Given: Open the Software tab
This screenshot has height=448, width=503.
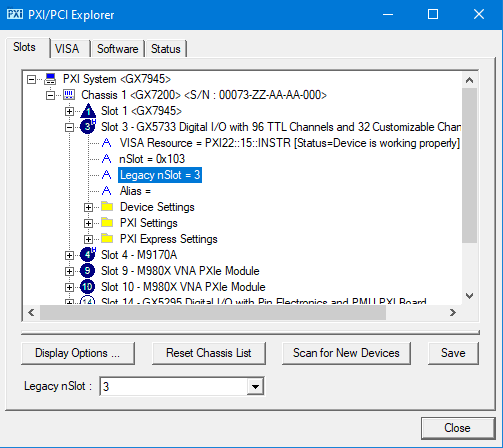Looking at the screenshot, I should click(x=118, y=49).
